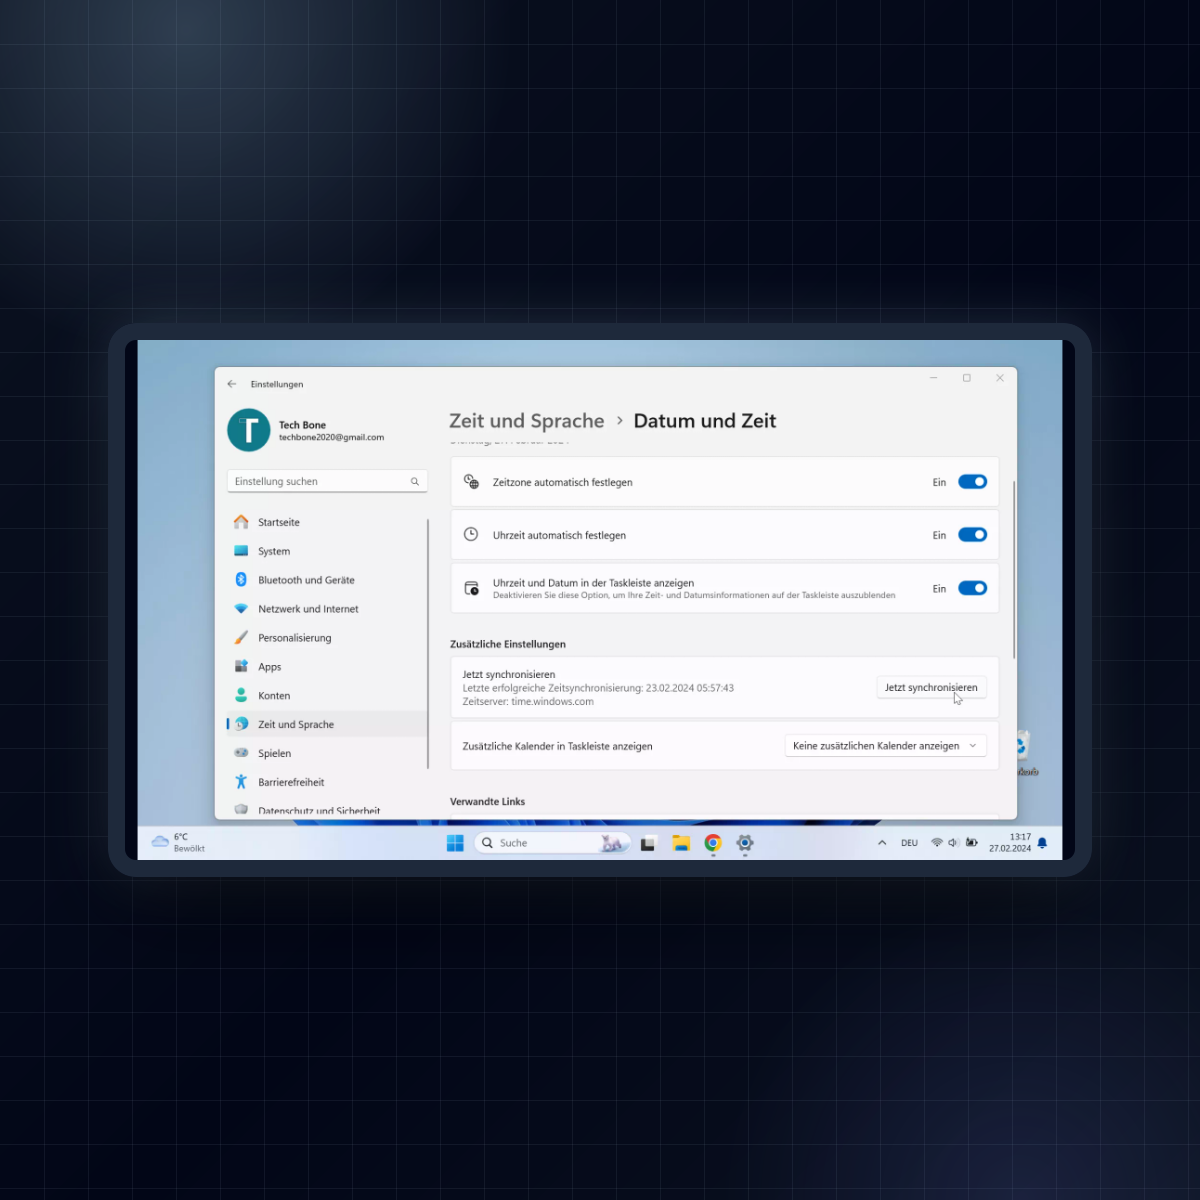Image resolution: width=1200 pixels, height=1200 pixels.
Task: Click the Einstellung suchen search field
Action: [327, 481]
